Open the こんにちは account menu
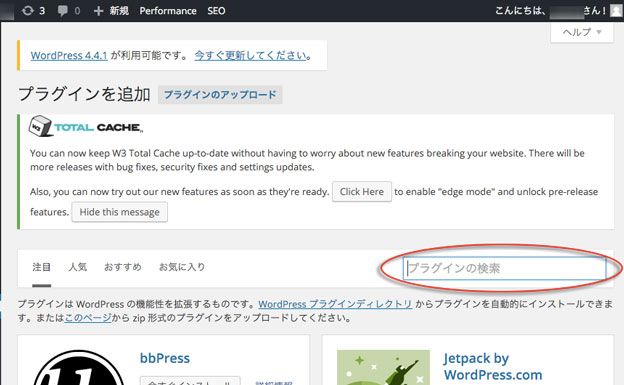624x385 pixels. click(x=551, y=10)
